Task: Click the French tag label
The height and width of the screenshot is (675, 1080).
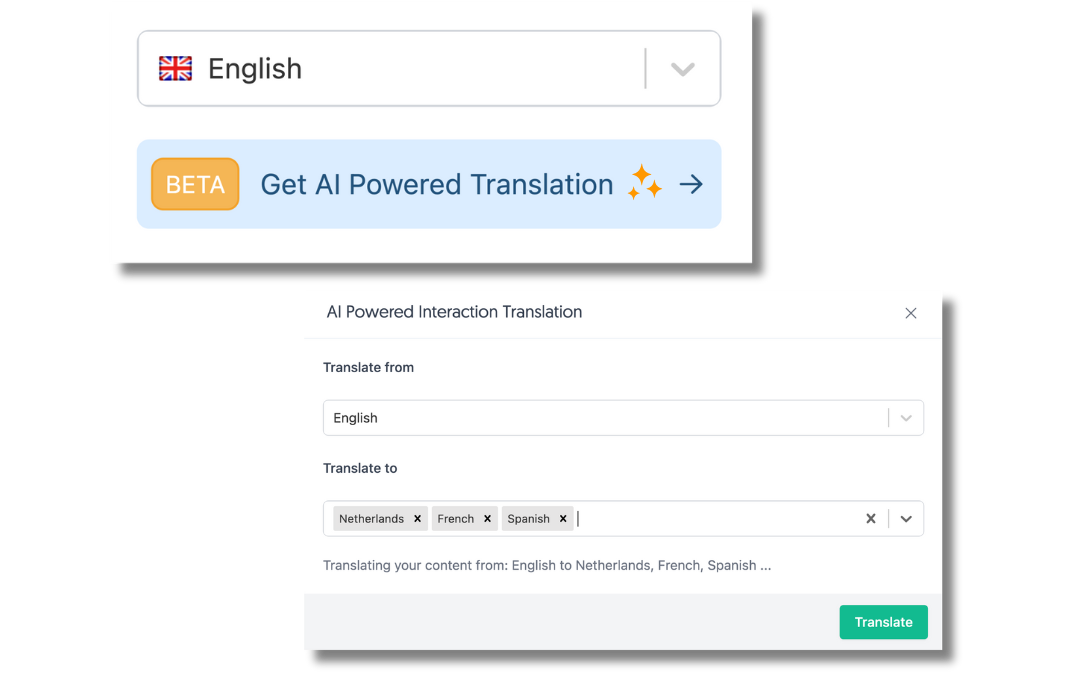Action: point(456,519)
